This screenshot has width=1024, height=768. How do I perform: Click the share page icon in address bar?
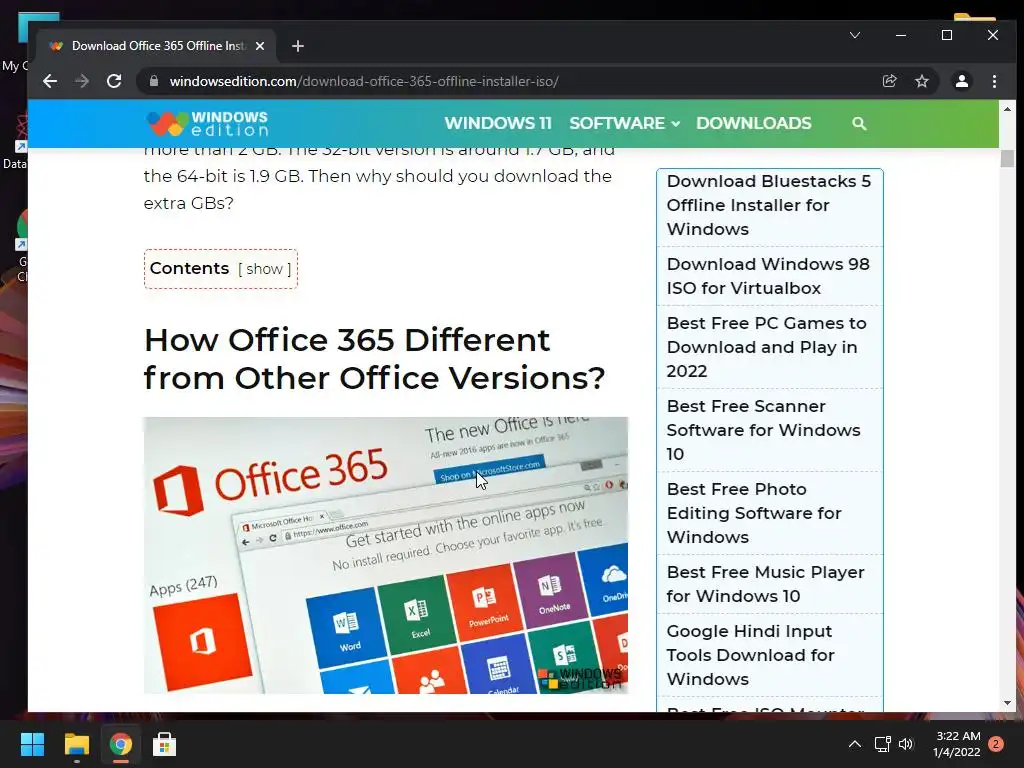pos(889,81)
